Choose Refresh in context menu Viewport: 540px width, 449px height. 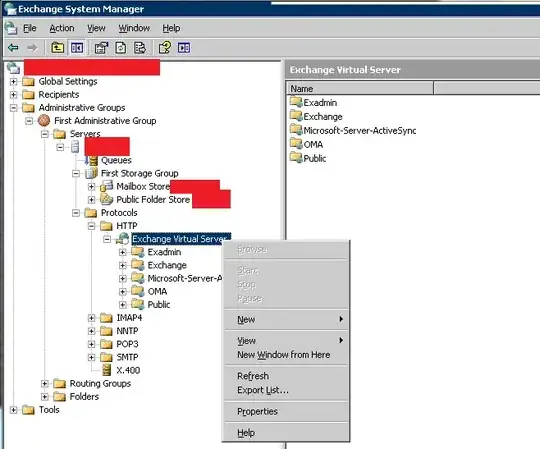click(286, 376)
